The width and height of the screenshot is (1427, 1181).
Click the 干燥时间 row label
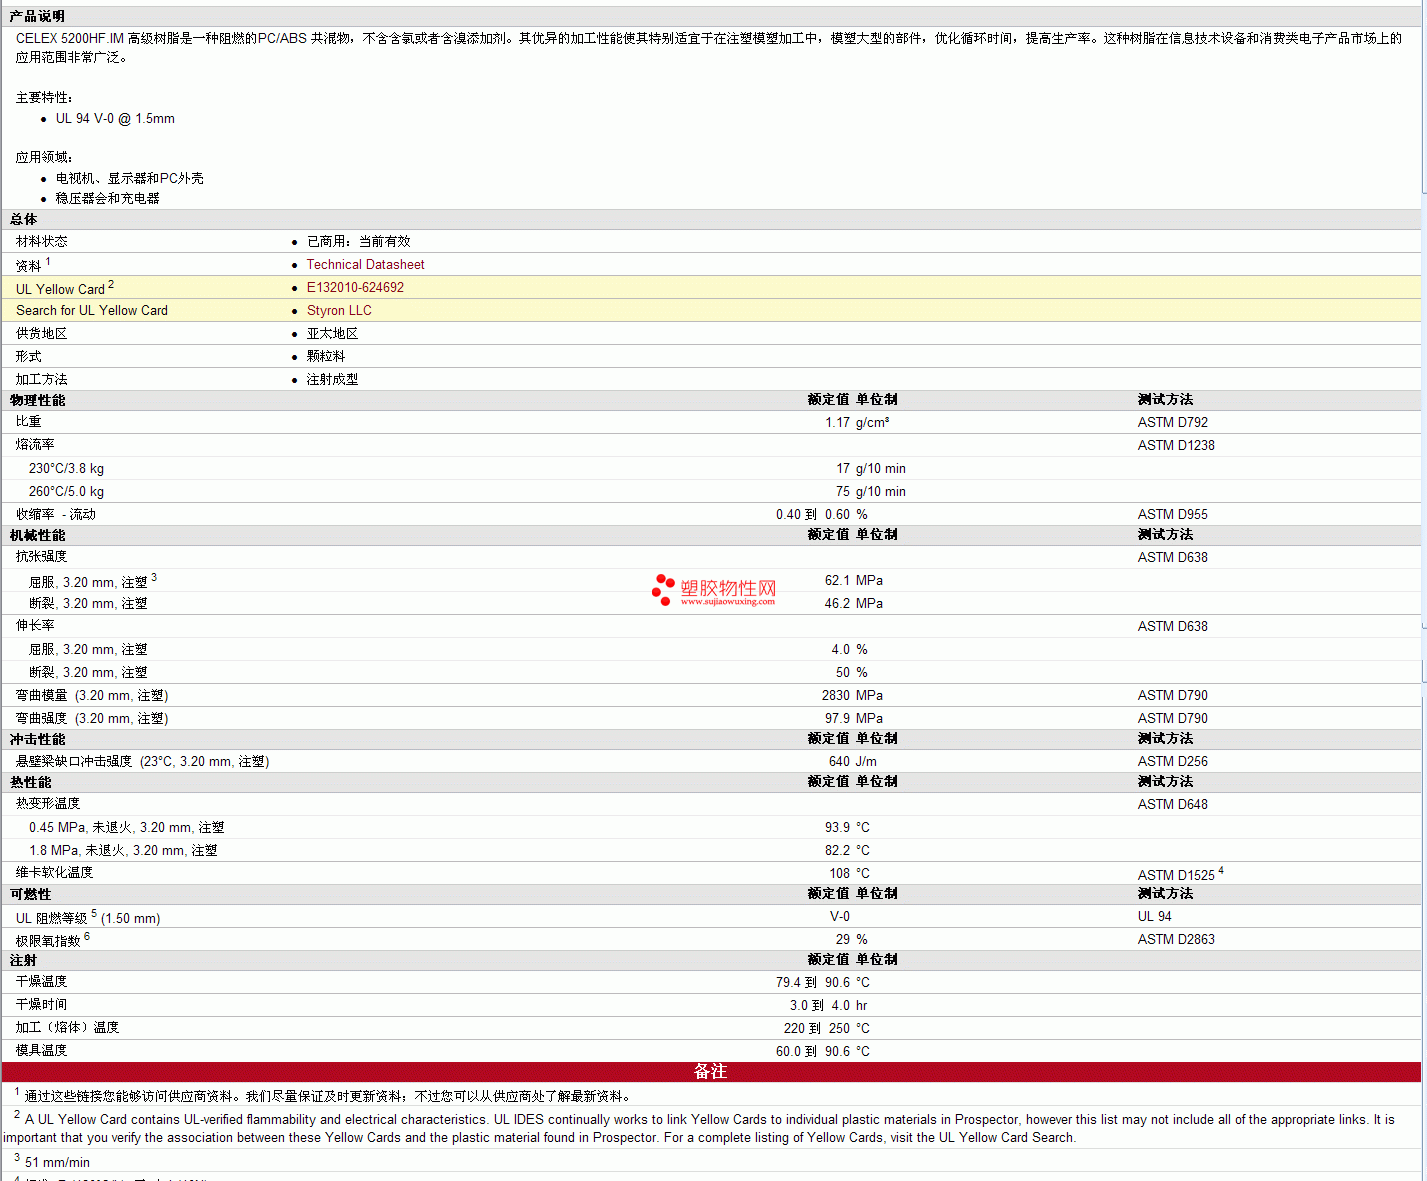pyautogui.click(x=41, y=1005)
